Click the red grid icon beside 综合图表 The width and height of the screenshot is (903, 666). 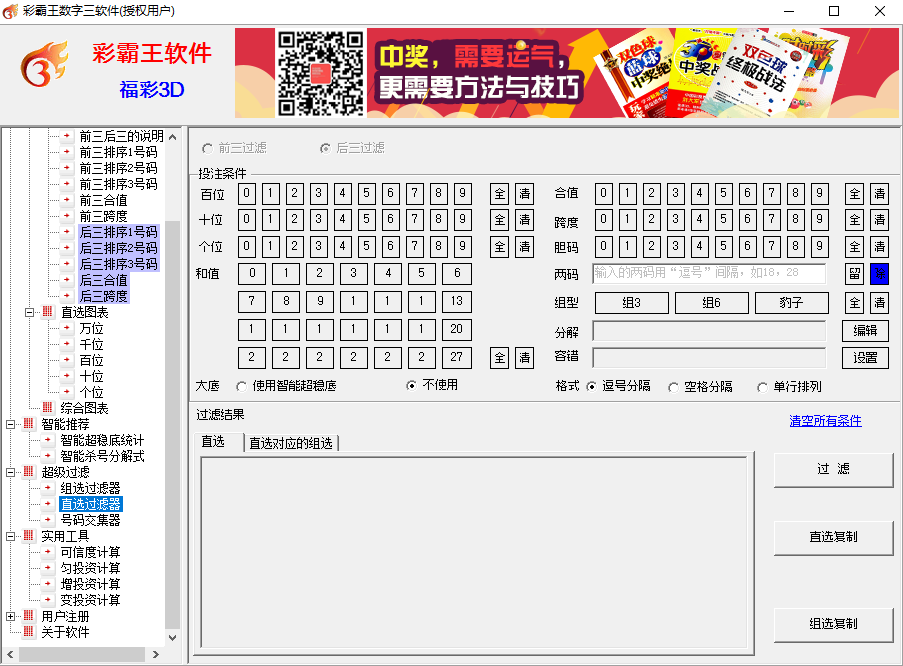48,408
